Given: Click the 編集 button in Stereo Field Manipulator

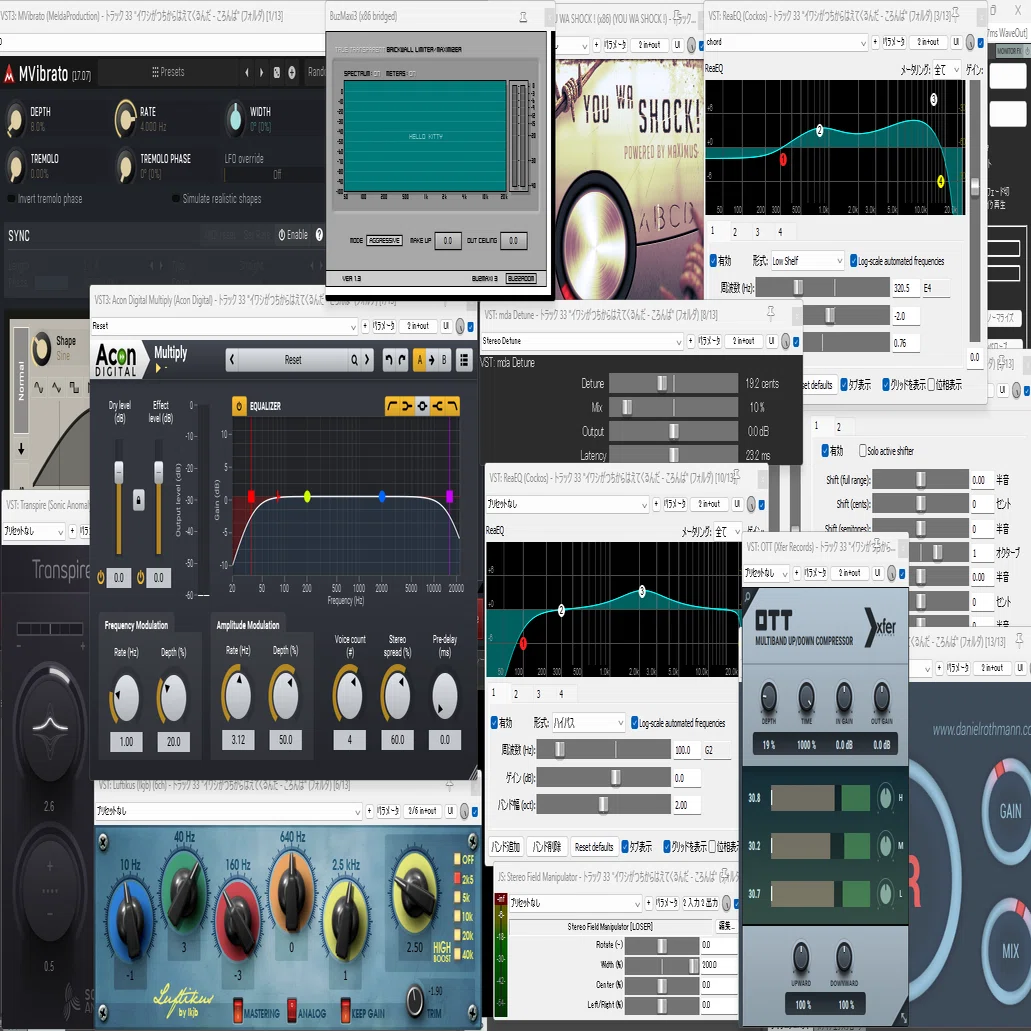Looking at the screenshot, I should [x=726, y=926].
